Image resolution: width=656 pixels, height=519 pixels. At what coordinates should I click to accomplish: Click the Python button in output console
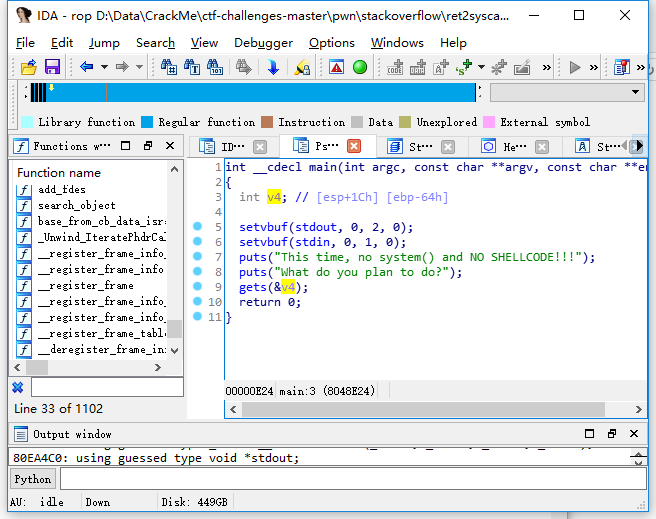[32, 479]
